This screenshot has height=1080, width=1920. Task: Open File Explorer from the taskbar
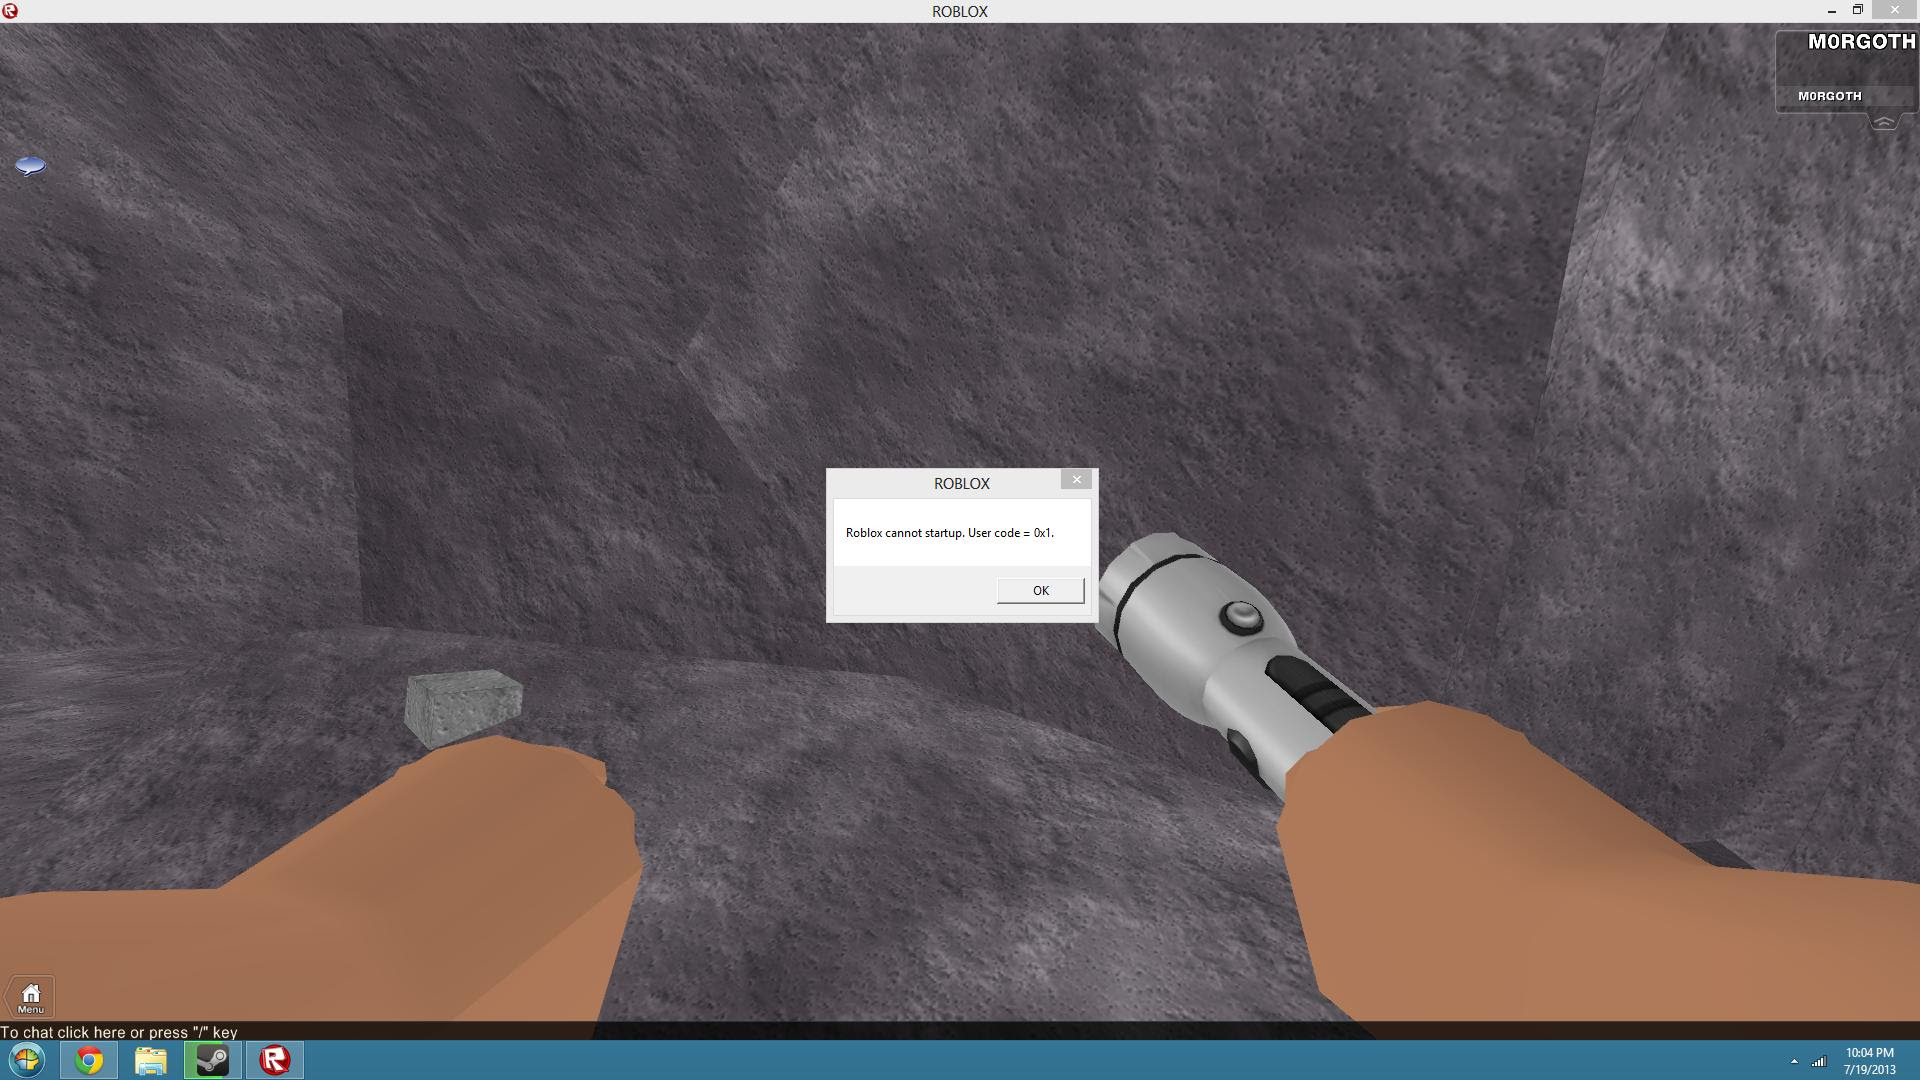click(x=150, y=1060)
